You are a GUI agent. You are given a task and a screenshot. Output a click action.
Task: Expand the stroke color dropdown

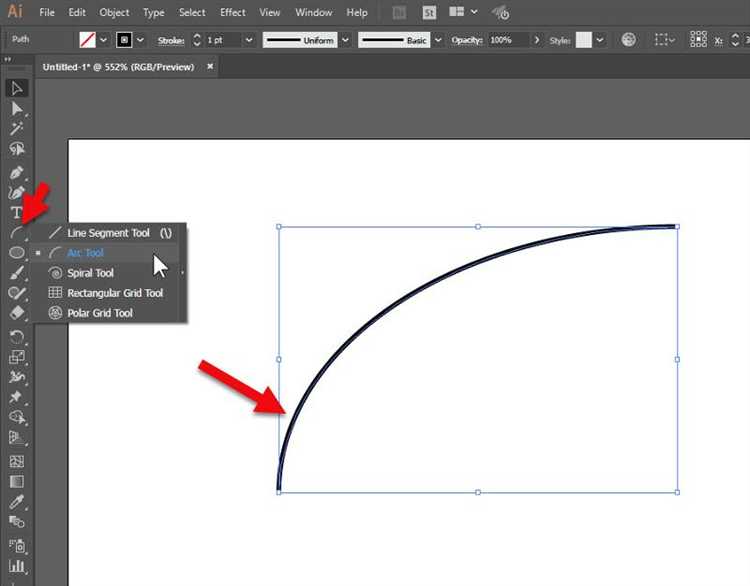(x=140, y=40)
